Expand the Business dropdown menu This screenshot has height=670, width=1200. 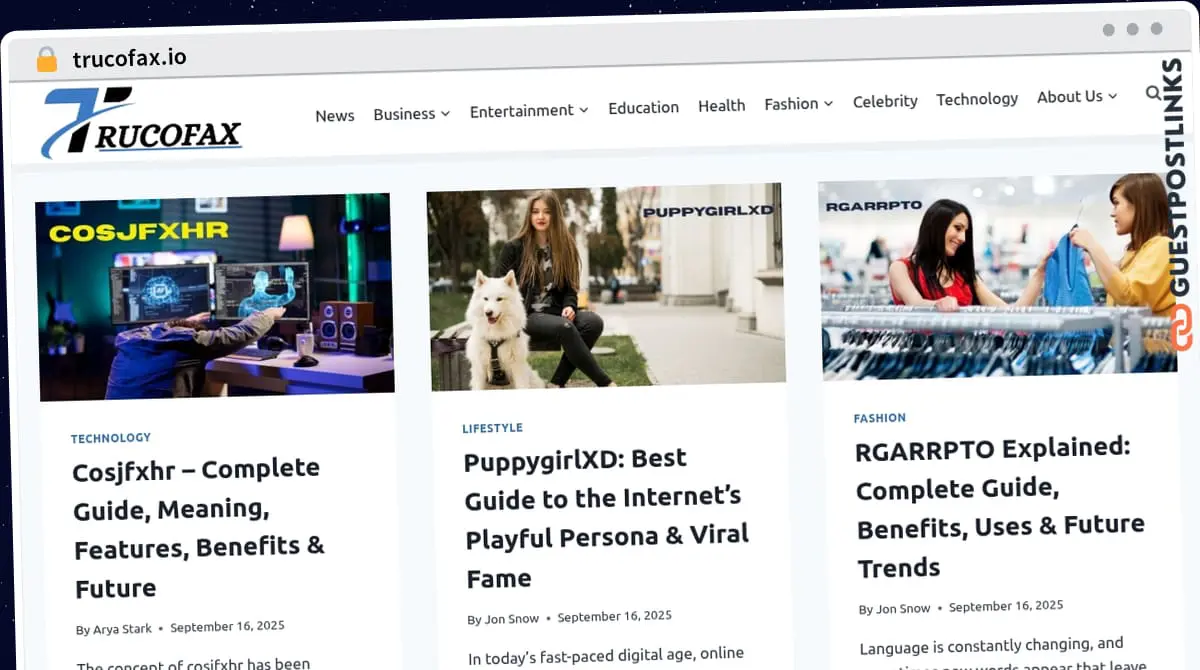(x=411, y=114)
